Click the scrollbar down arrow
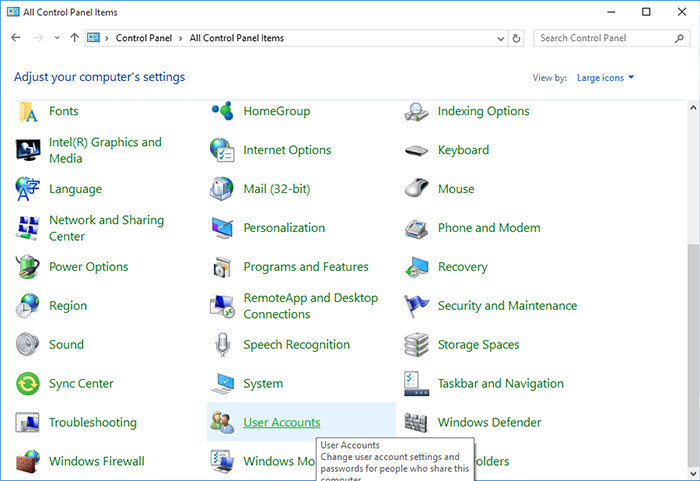Viewport: 700px width, 481px height. (693, 473)
